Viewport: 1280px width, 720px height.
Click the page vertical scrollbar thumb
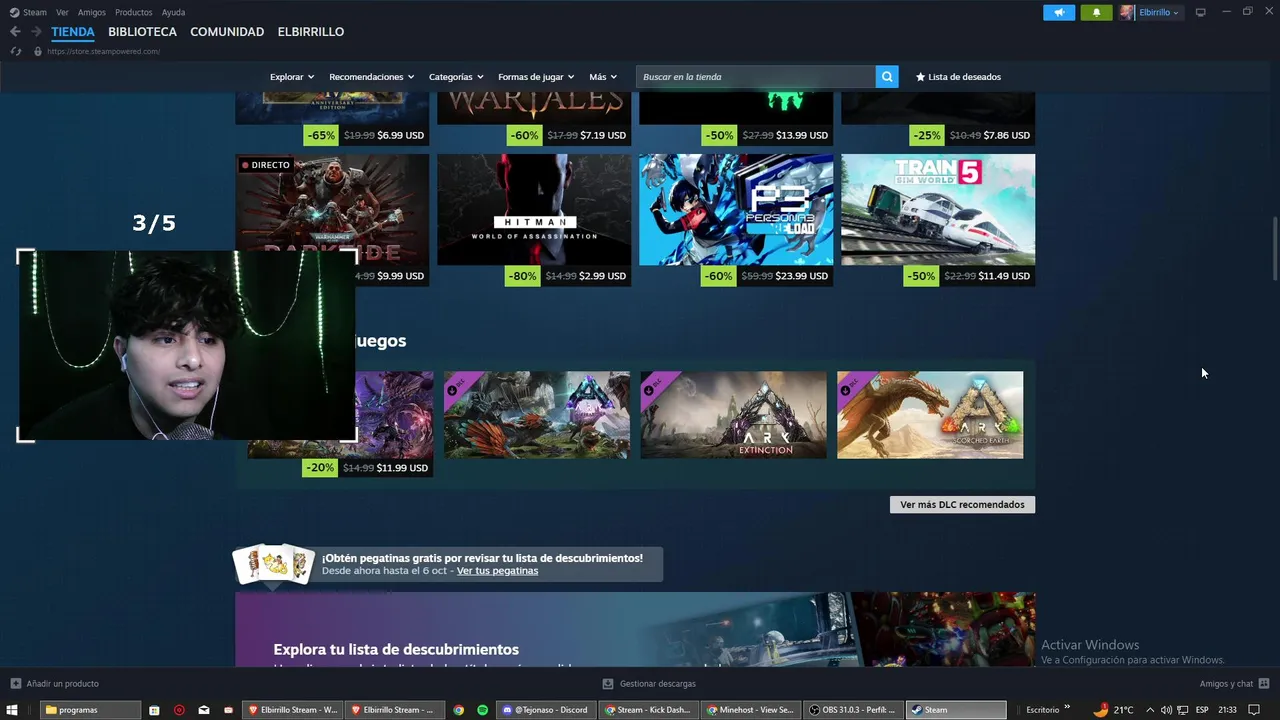point(1274,248)
